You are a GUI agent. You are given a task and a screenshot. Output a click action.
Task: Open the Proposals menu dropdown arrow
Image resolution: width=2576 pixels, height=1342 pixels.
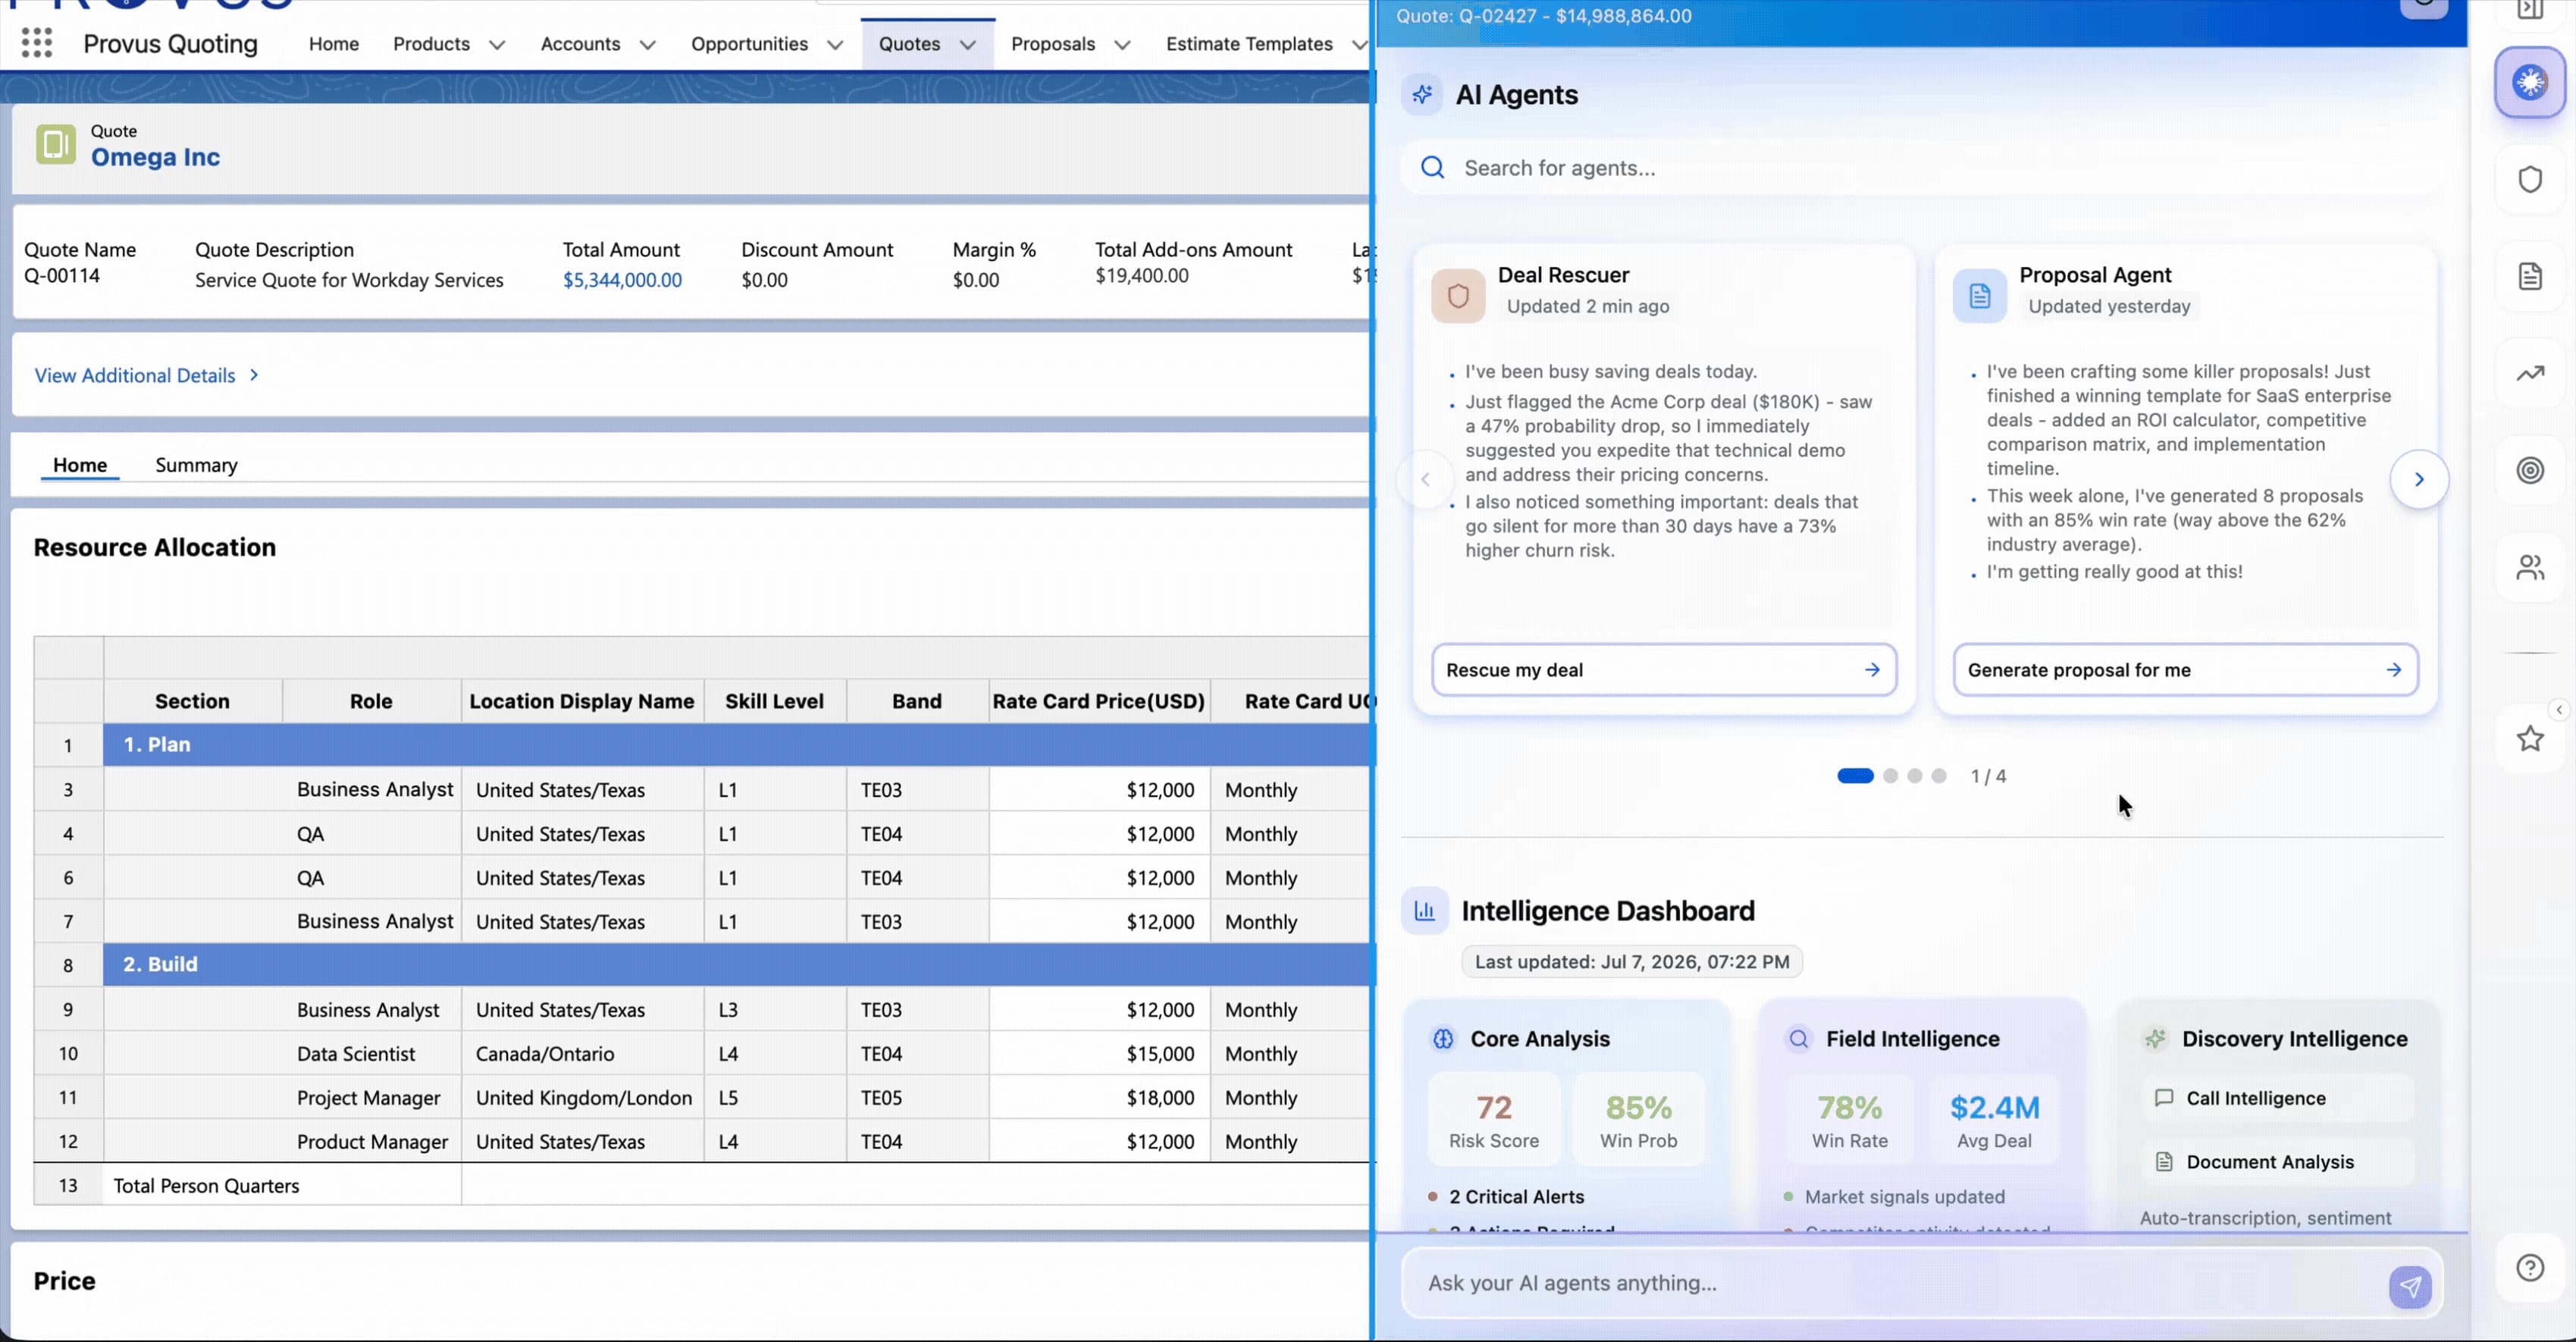click(x=1122, y=45)
